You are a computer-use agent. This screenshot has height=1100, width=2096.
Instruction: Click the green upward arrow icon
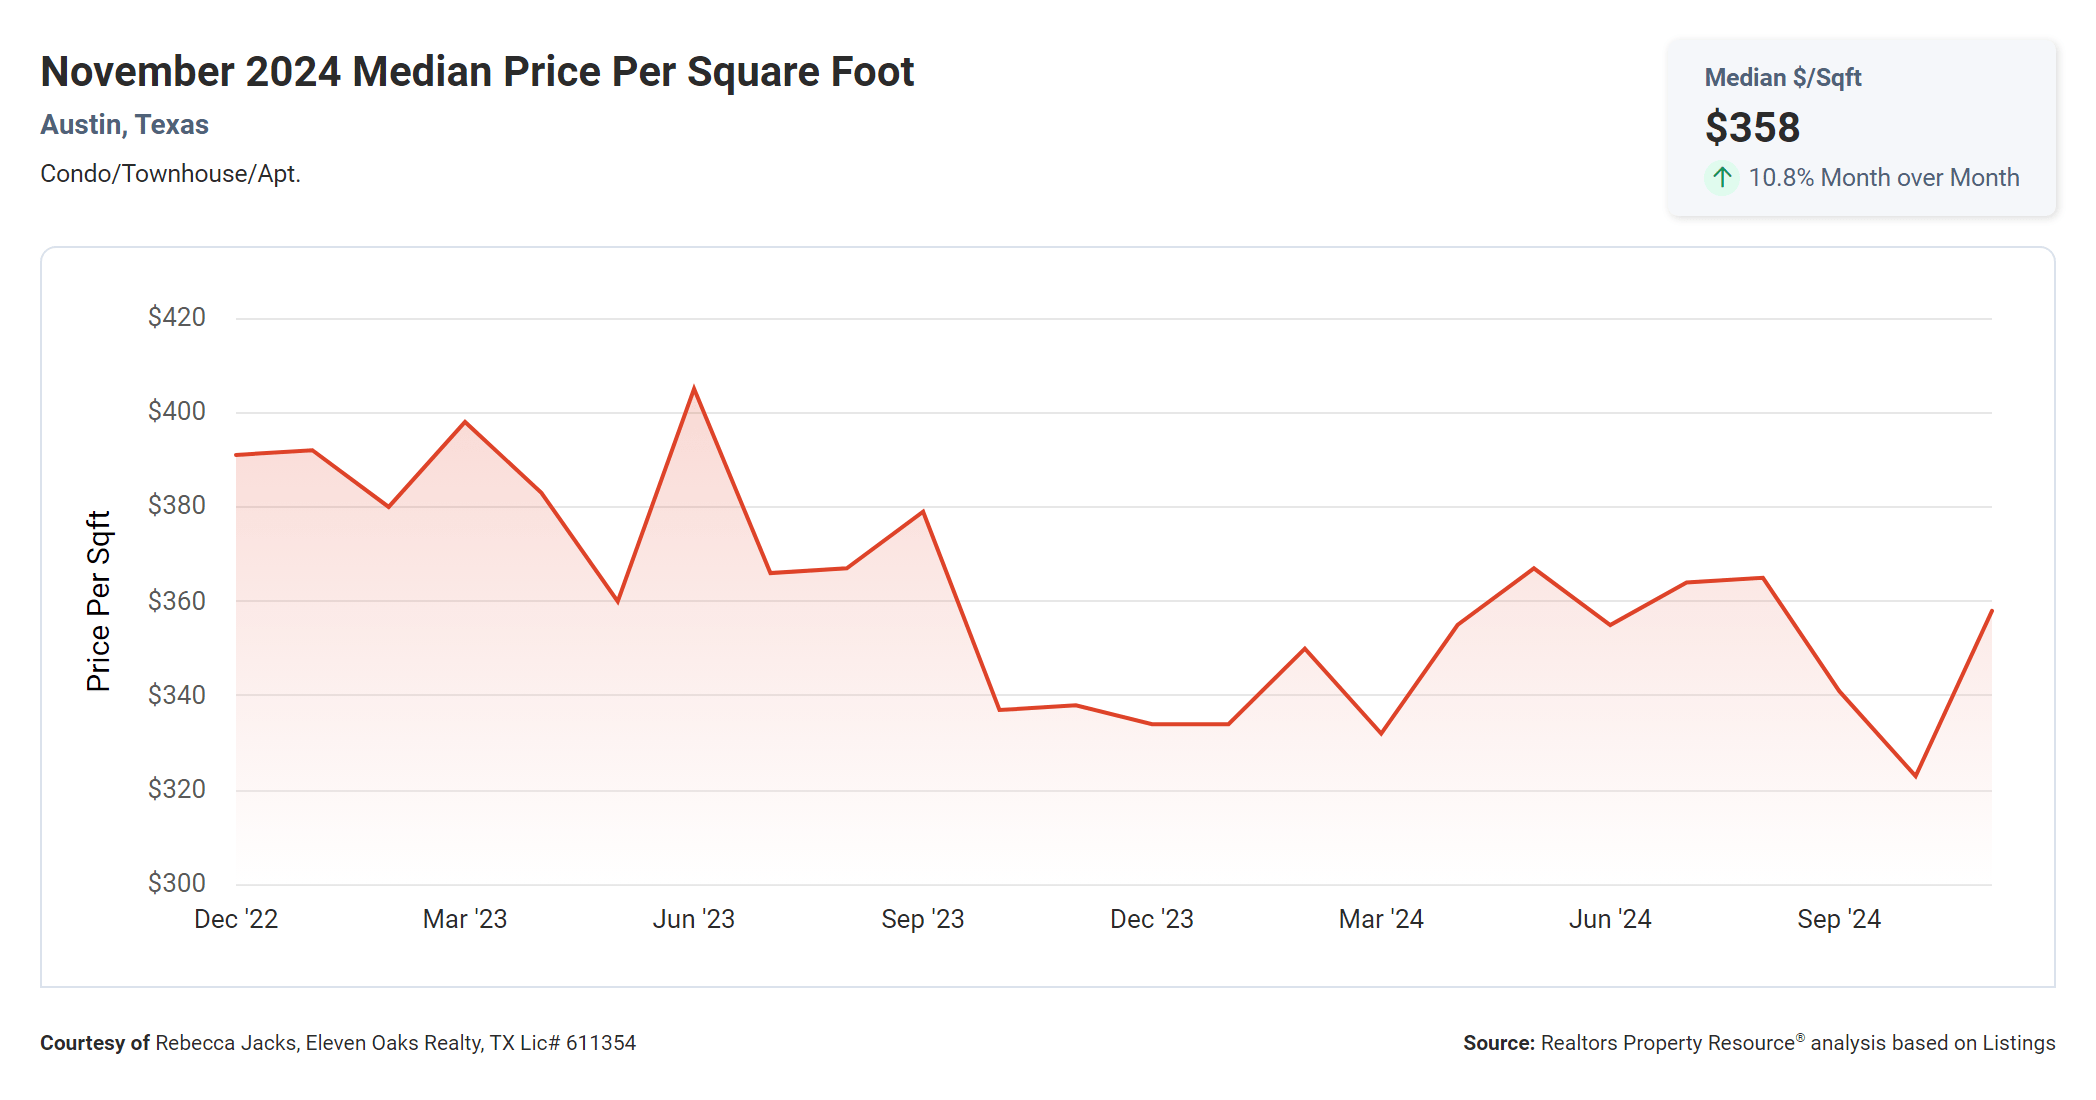pyautogui.click(x=1721, y=178)
